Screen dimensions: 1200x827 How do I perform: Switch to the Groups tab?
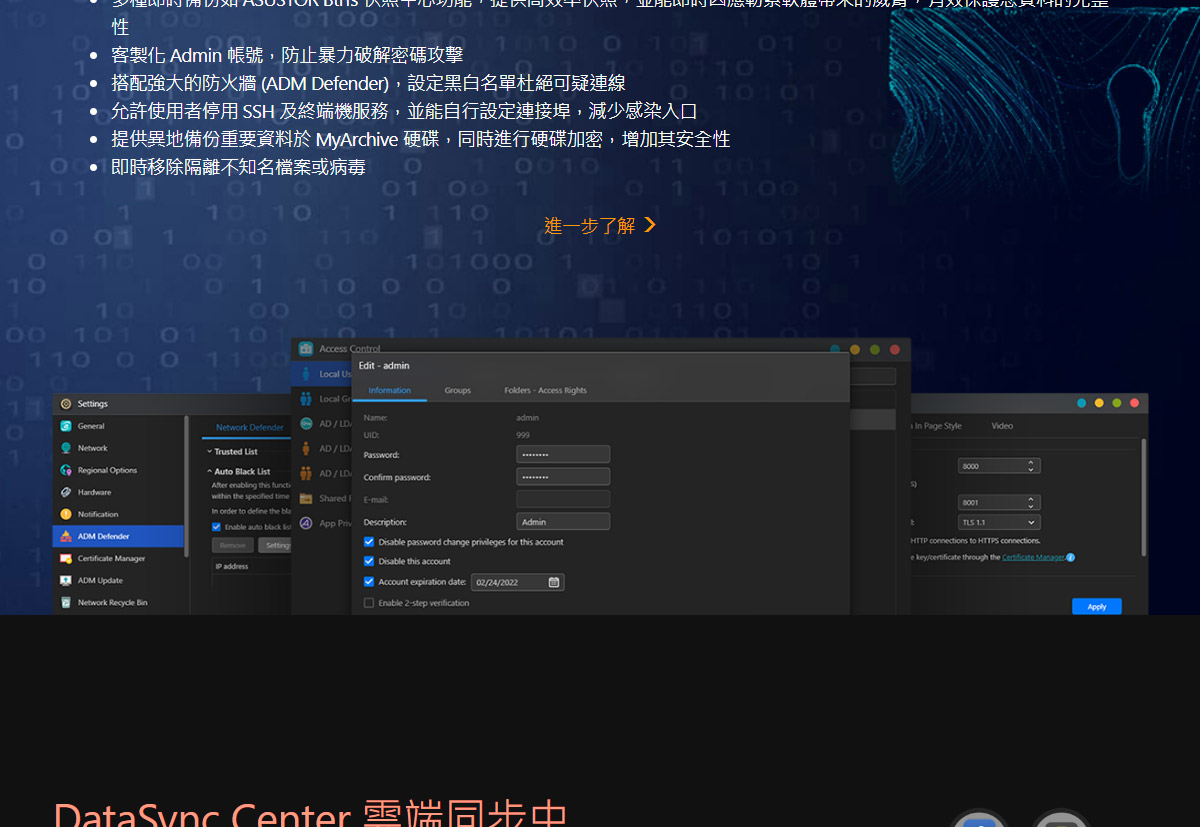coord(457,390)
